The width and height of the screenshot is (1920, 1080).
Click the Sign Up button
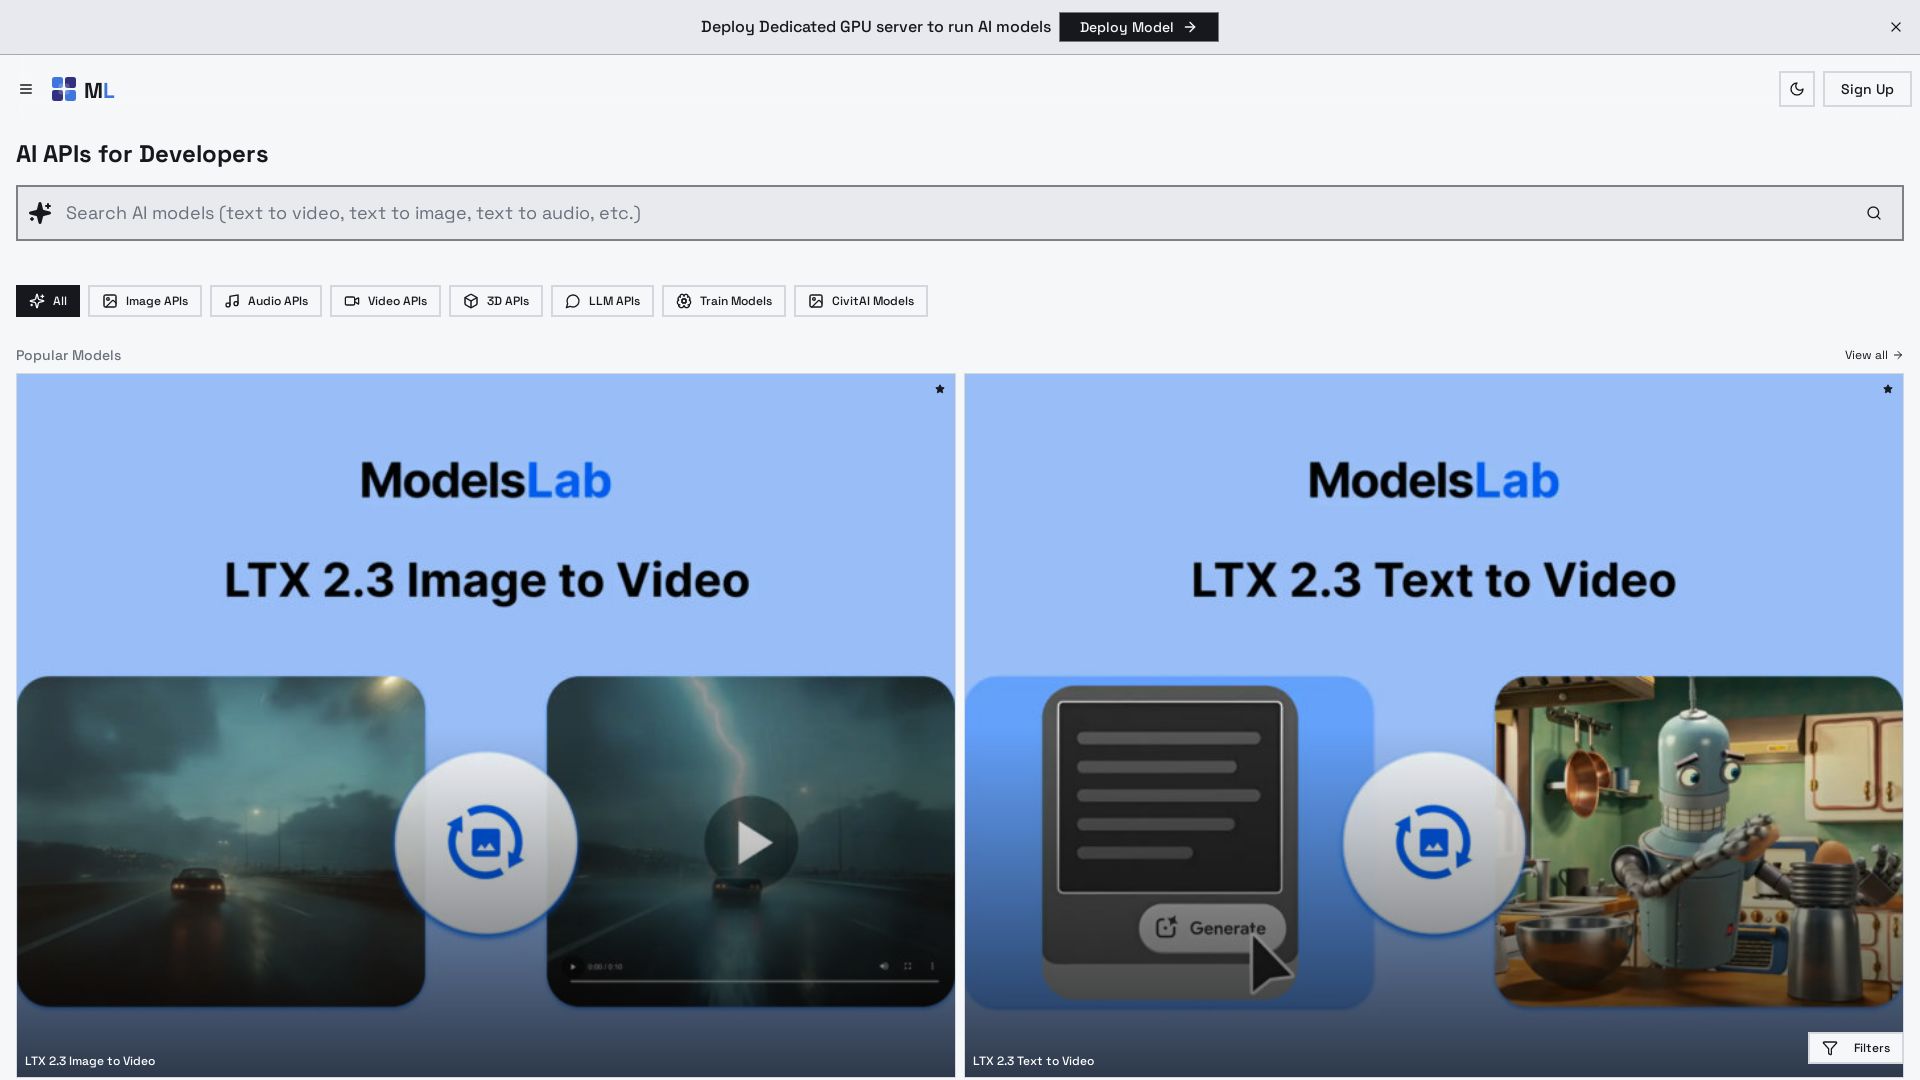(1866, 89)
